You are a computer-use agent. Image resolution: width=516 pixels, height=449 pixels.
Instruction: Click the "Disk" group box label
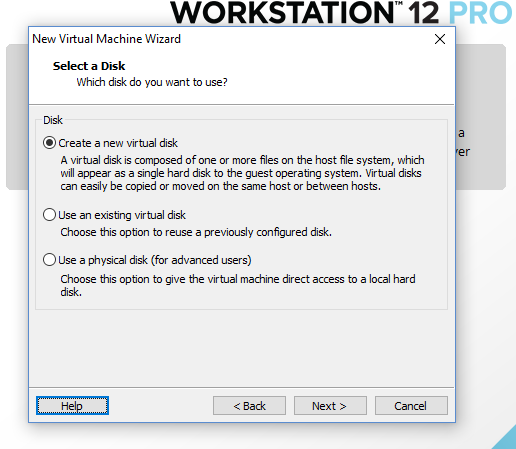coord(53,120)
